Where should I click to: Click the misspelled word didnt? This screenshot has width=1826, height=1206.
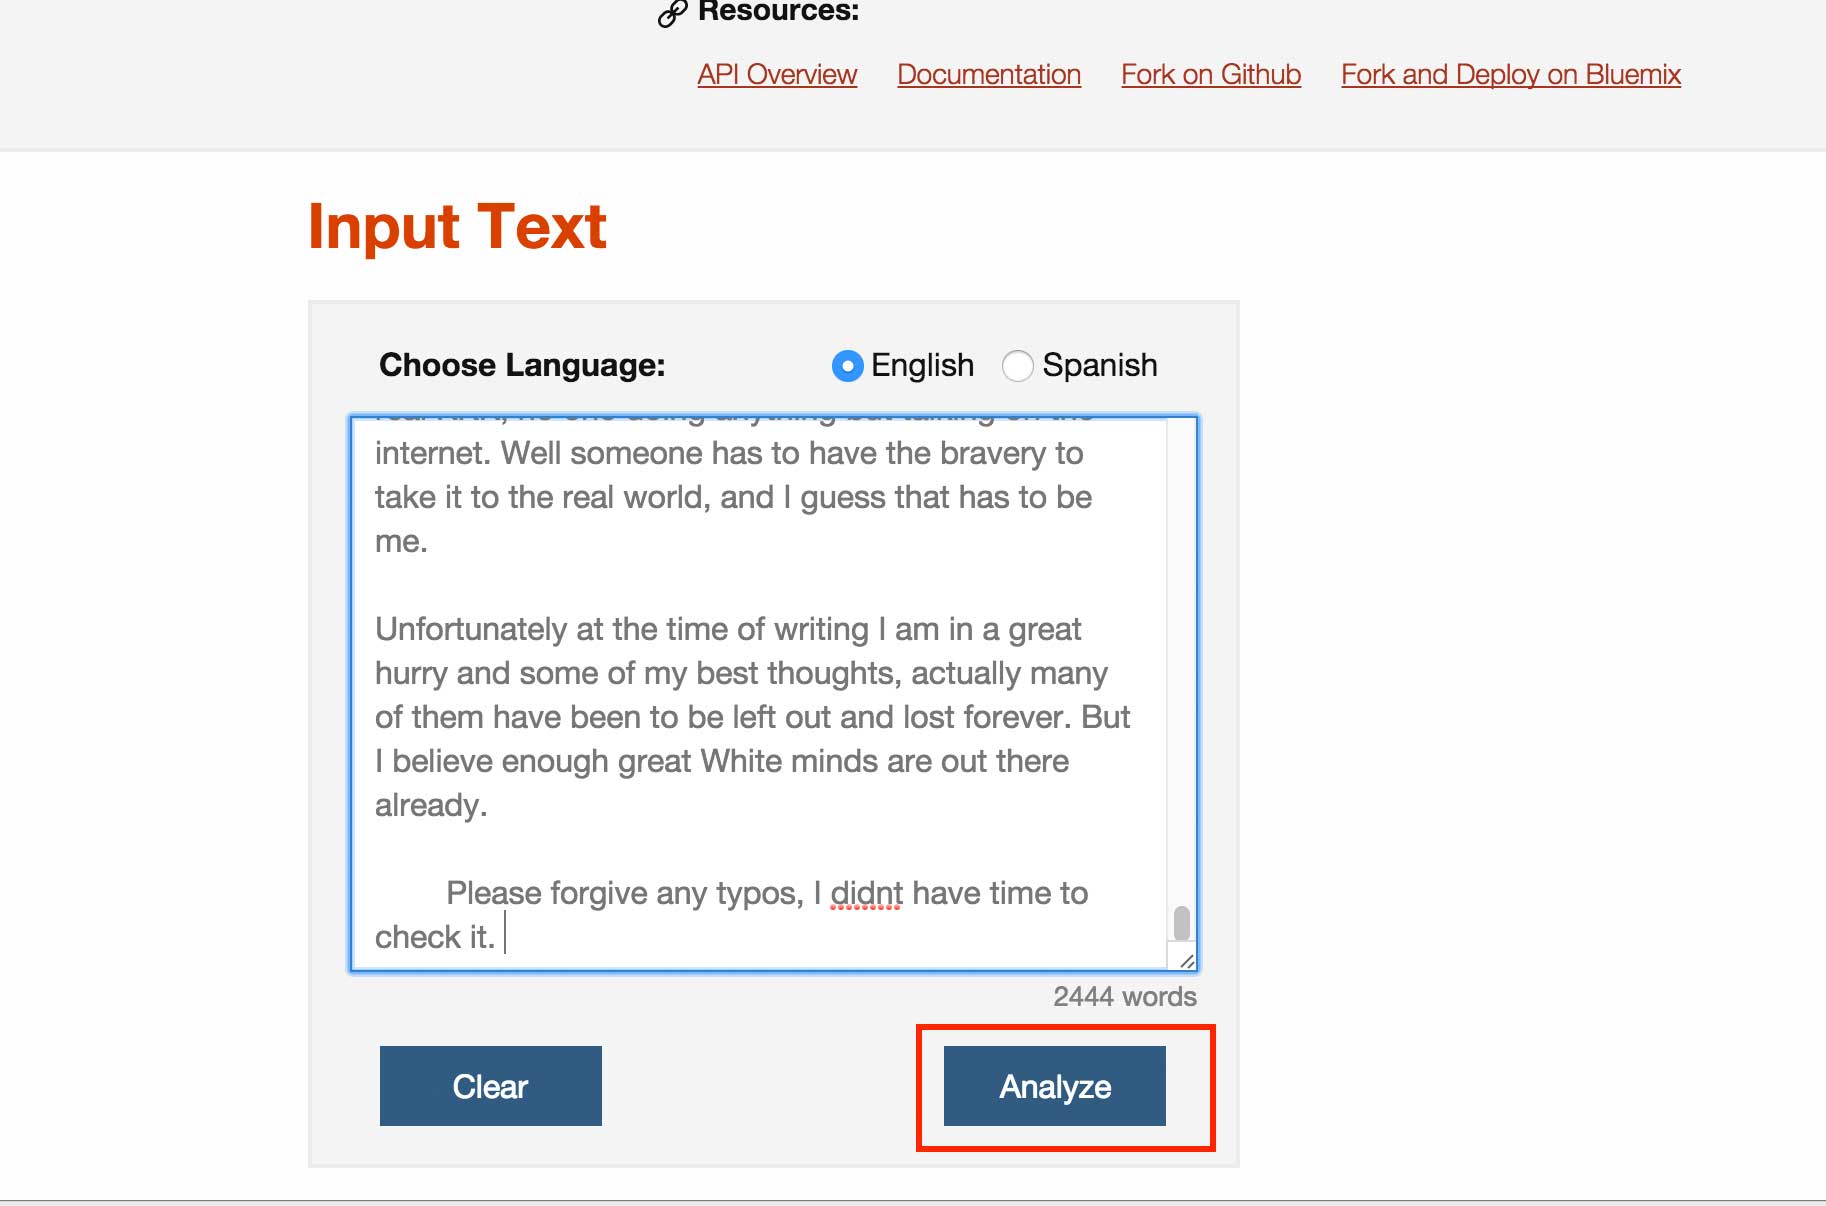[x=866, y=893]
